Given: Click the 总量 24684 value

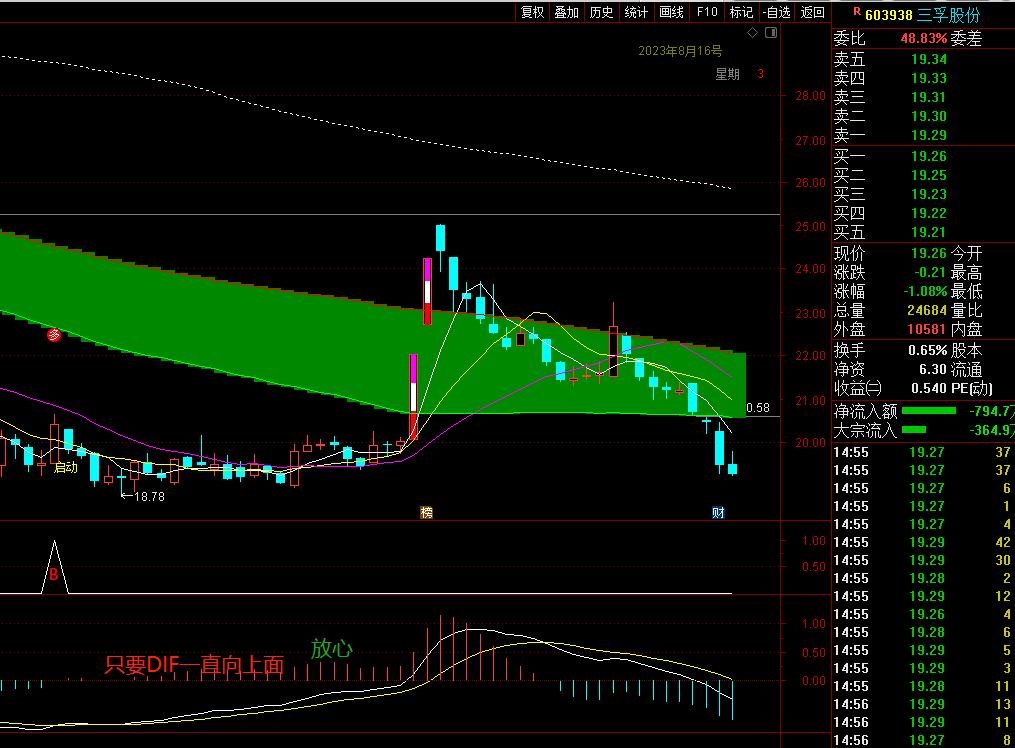Looking at the screenshot, I should (927, 311).
